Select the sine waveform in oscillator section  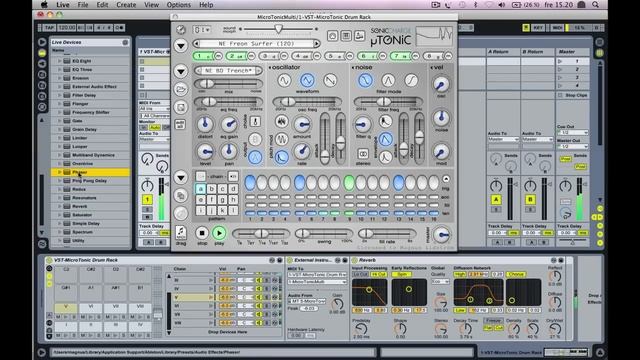coord(284,80)
